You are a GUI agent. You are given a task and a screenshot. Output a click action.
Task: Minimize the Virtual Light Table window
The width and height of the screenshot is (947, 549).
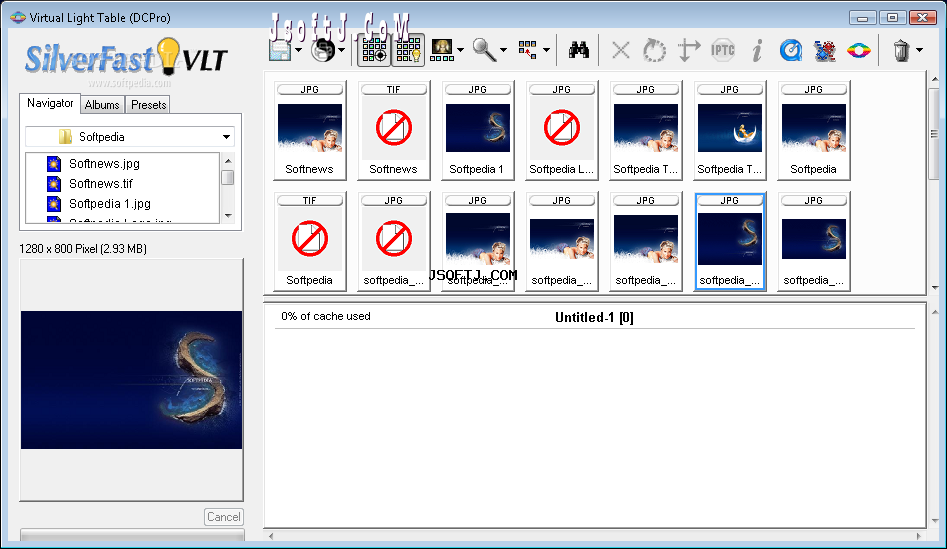click(862, 18)
